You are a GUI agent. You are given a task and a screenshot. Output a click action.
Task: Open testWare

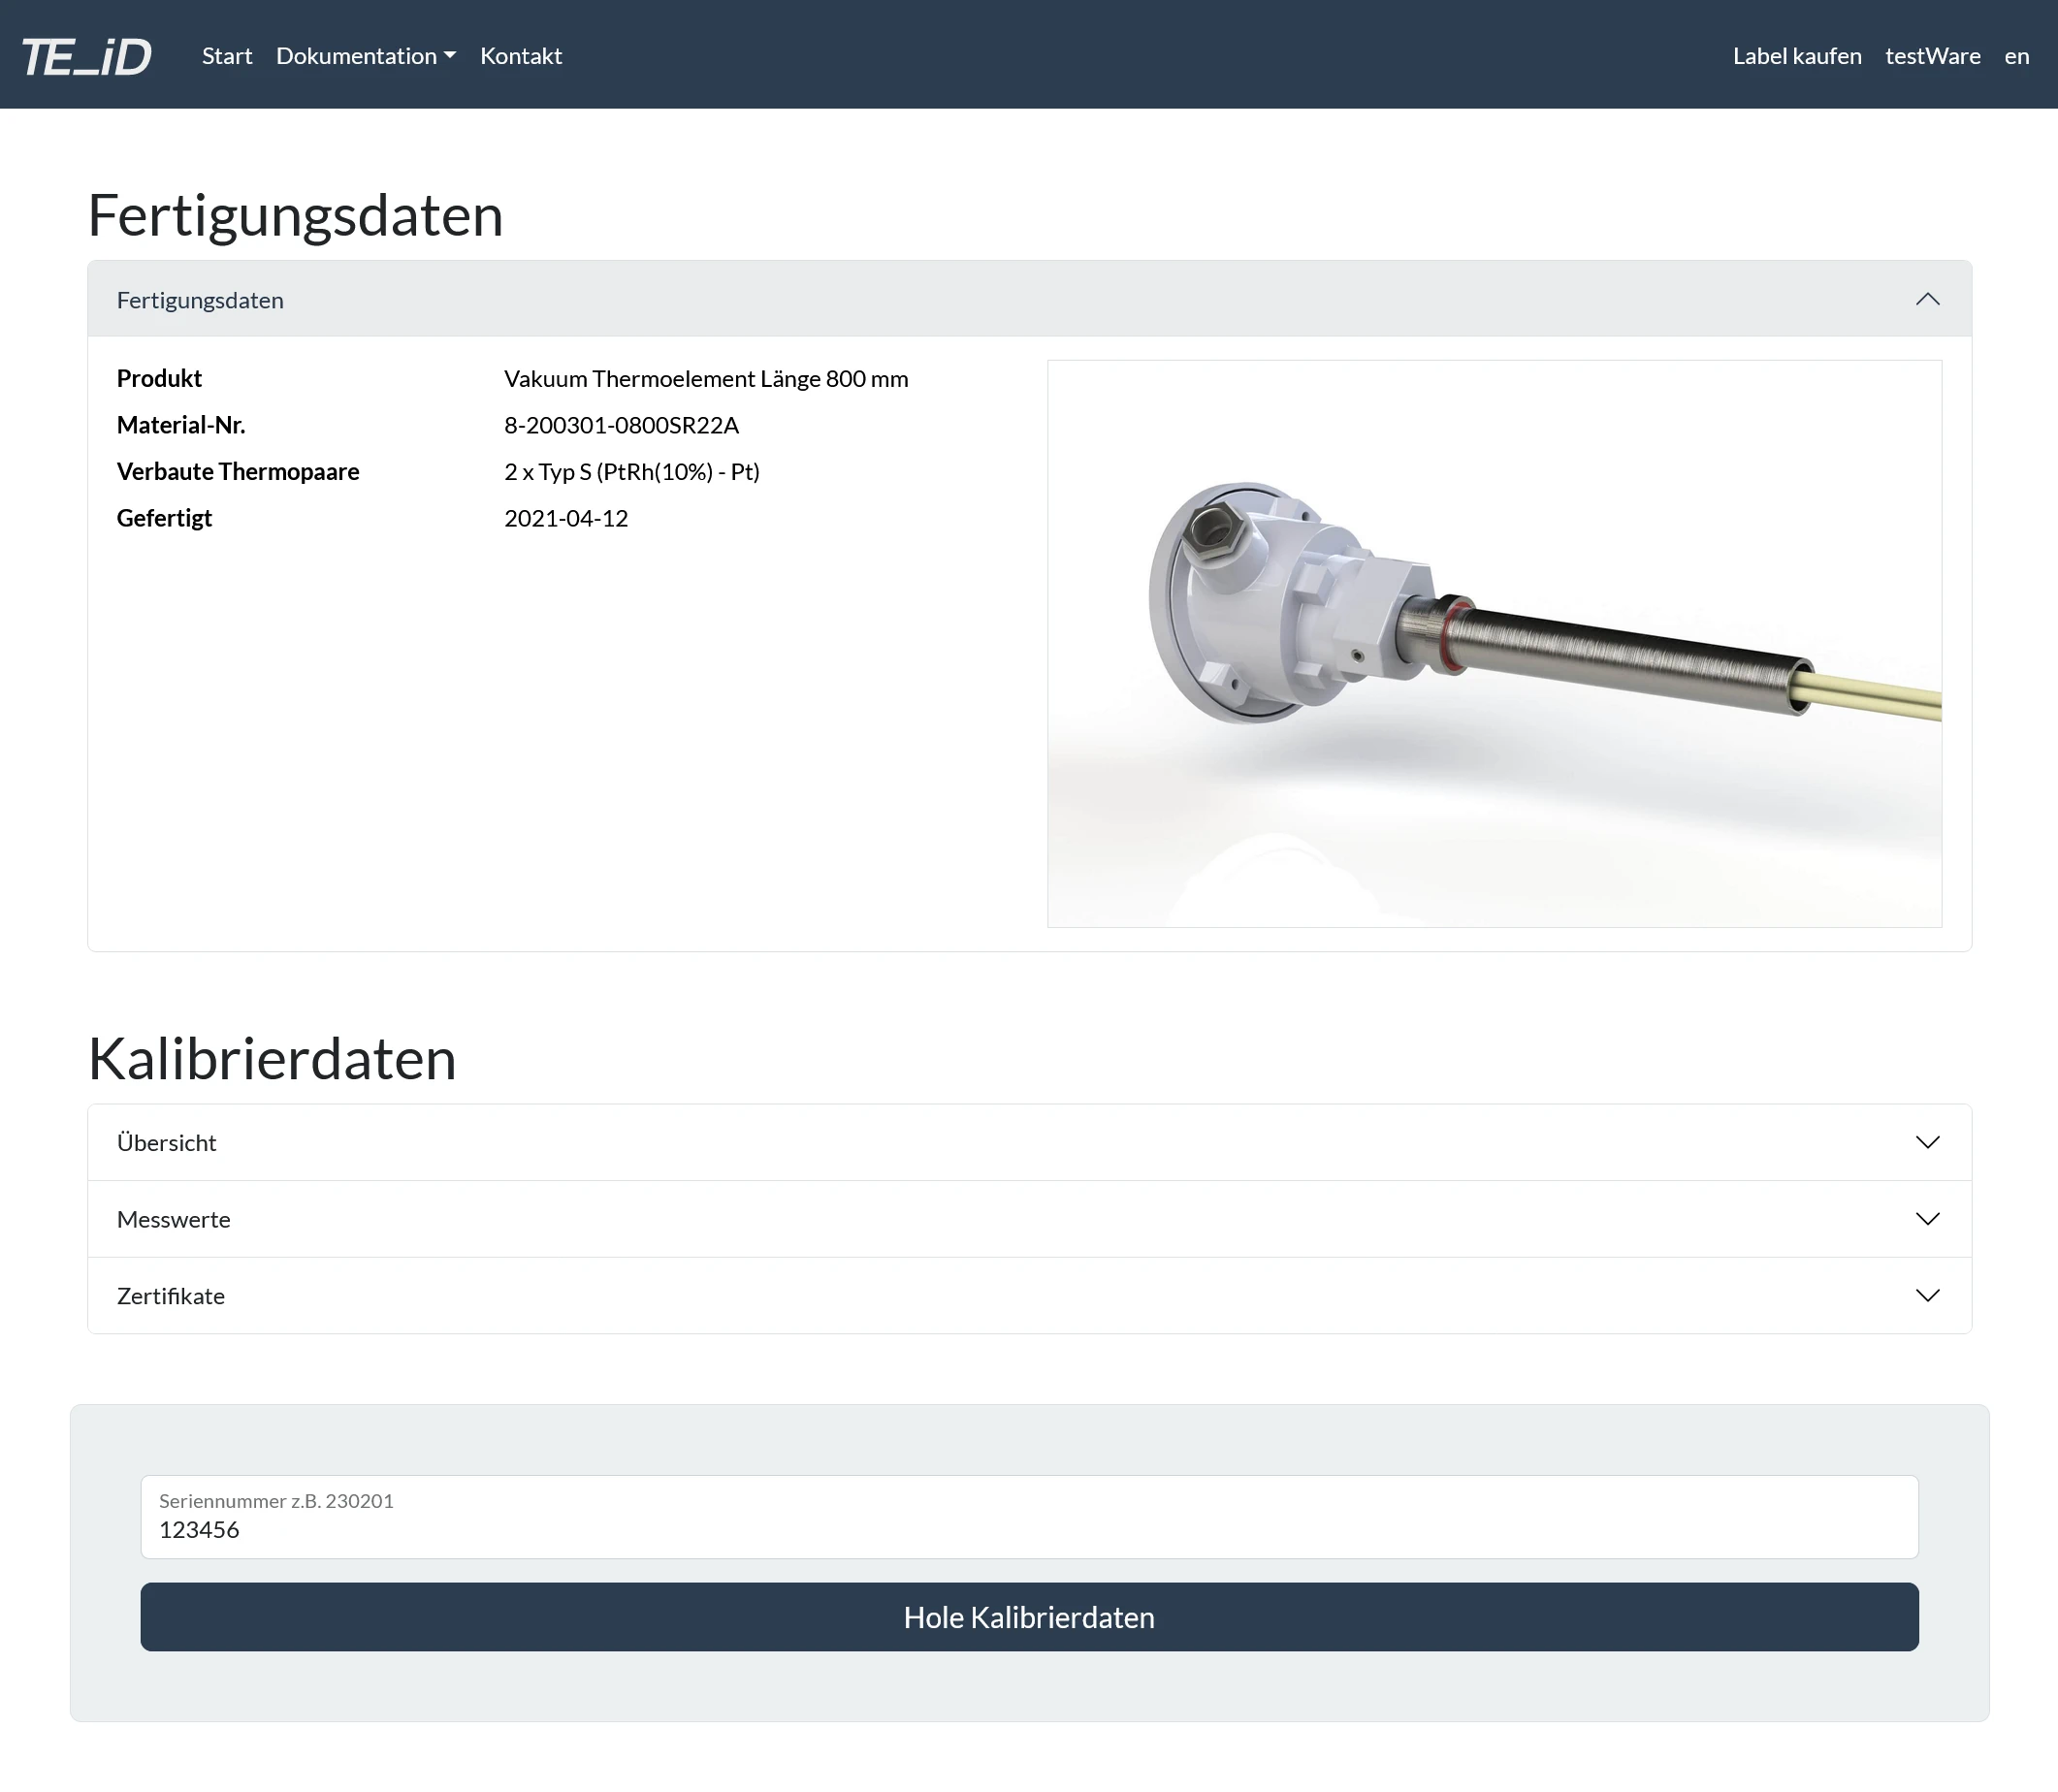coord(1932,56)
